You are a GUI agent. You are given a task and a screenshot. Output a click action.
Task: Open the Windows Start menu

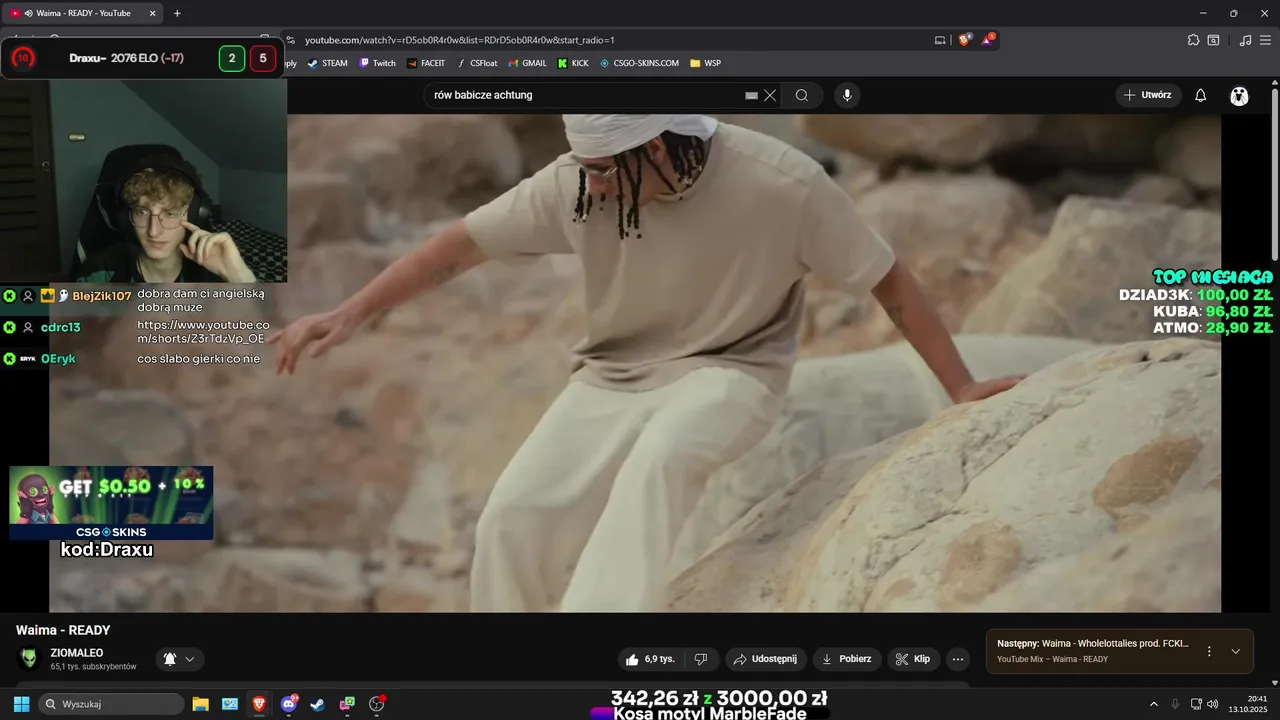pyautogui.click(x=21, y=704)
